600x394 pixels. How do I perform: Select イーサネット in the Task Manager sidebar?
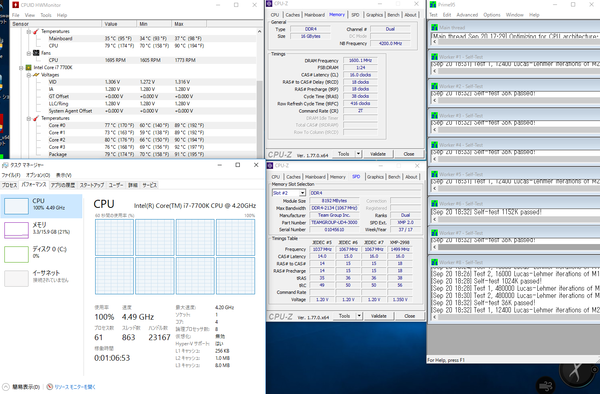tap(41, 278)
